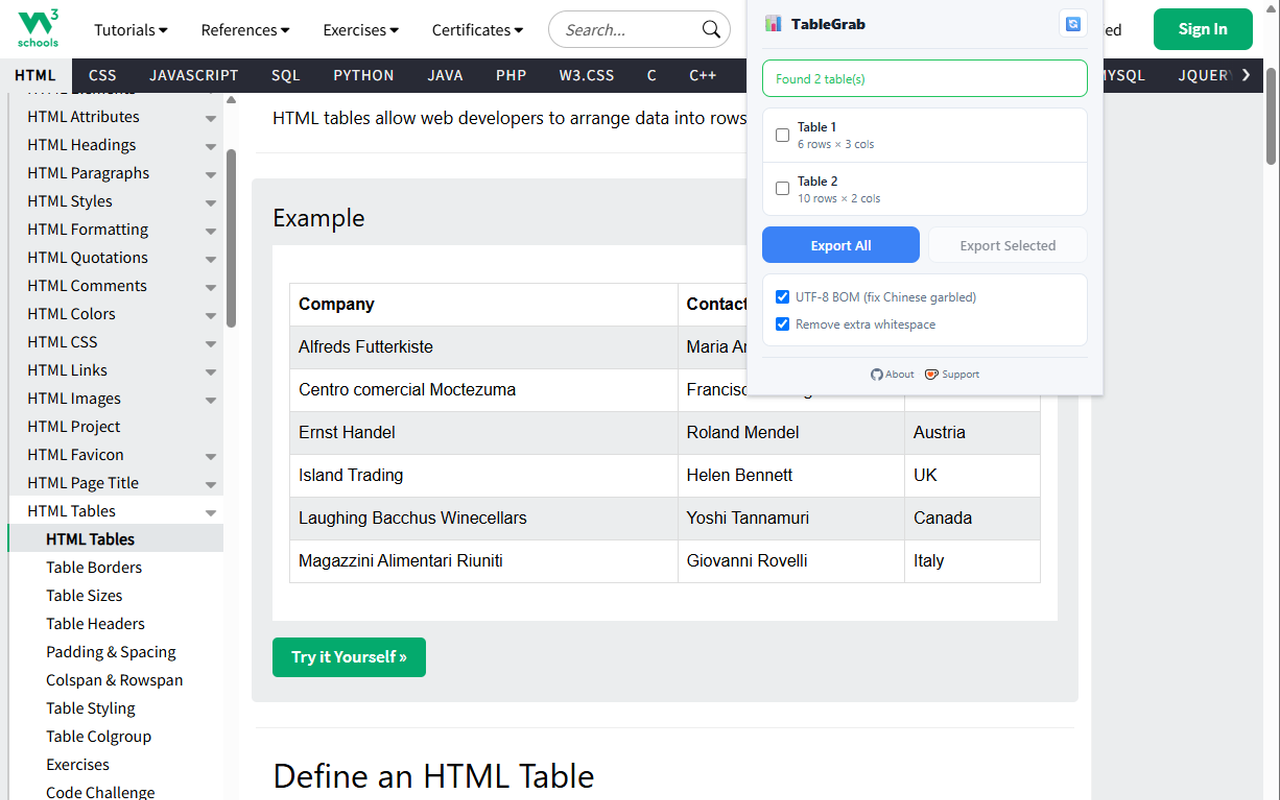Click the W3Schools logo
The width and height of the screenshot is (1280, 800).
39,28
